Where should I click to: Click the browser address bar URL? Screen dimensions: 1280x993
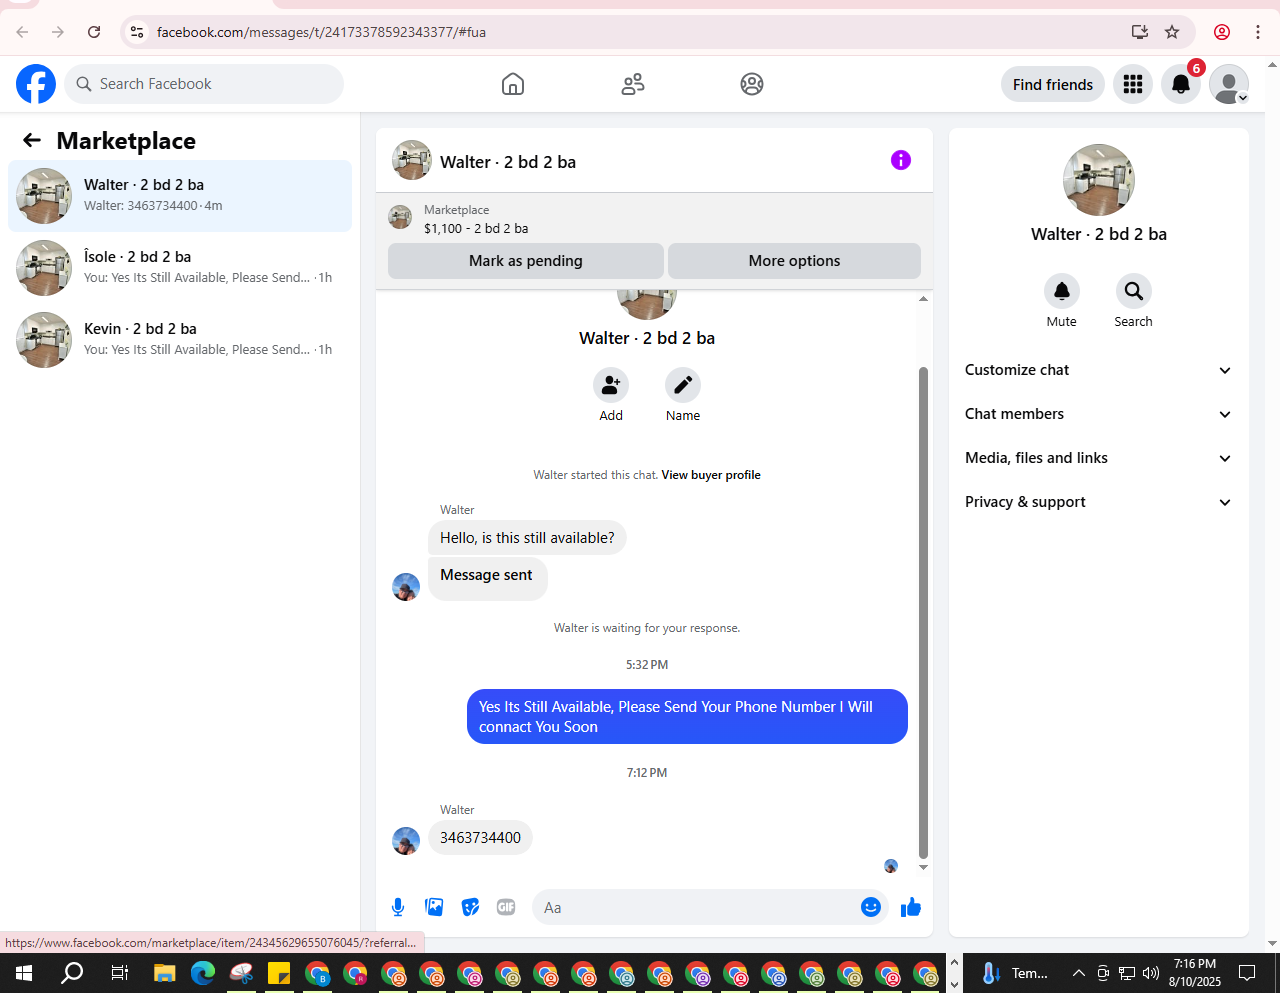click(x=321, y=32)
